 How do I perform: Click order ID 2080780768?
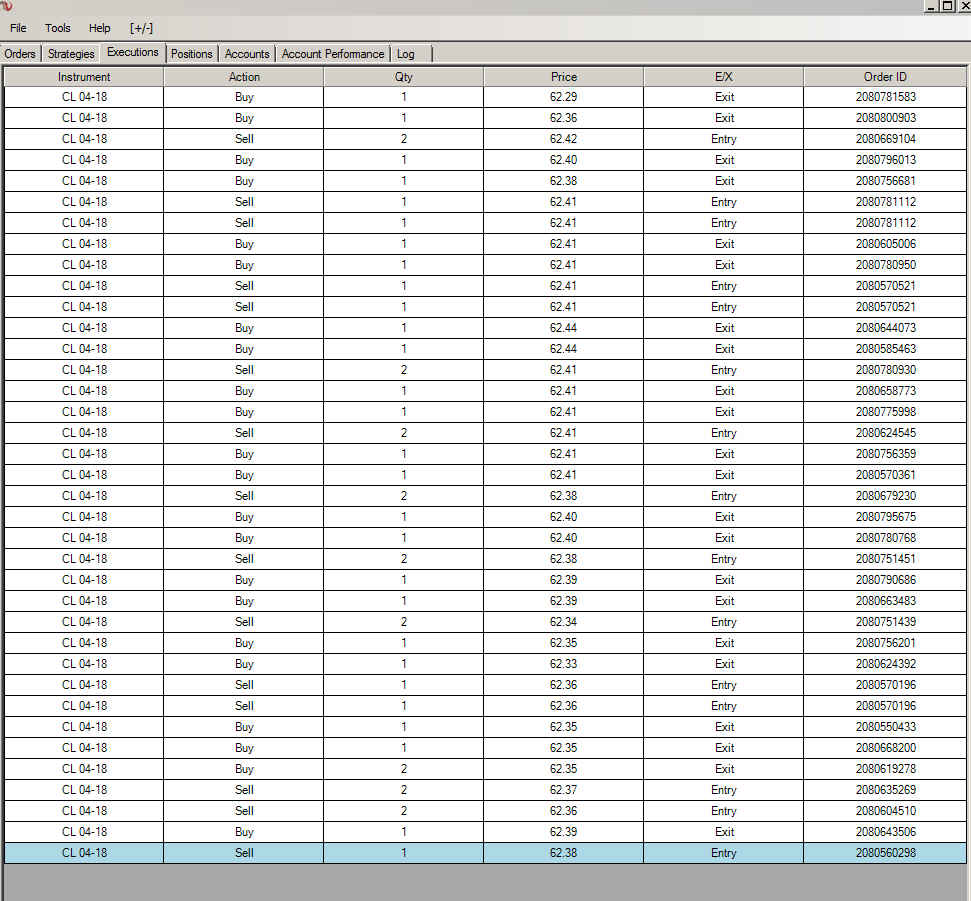point(886,538)
